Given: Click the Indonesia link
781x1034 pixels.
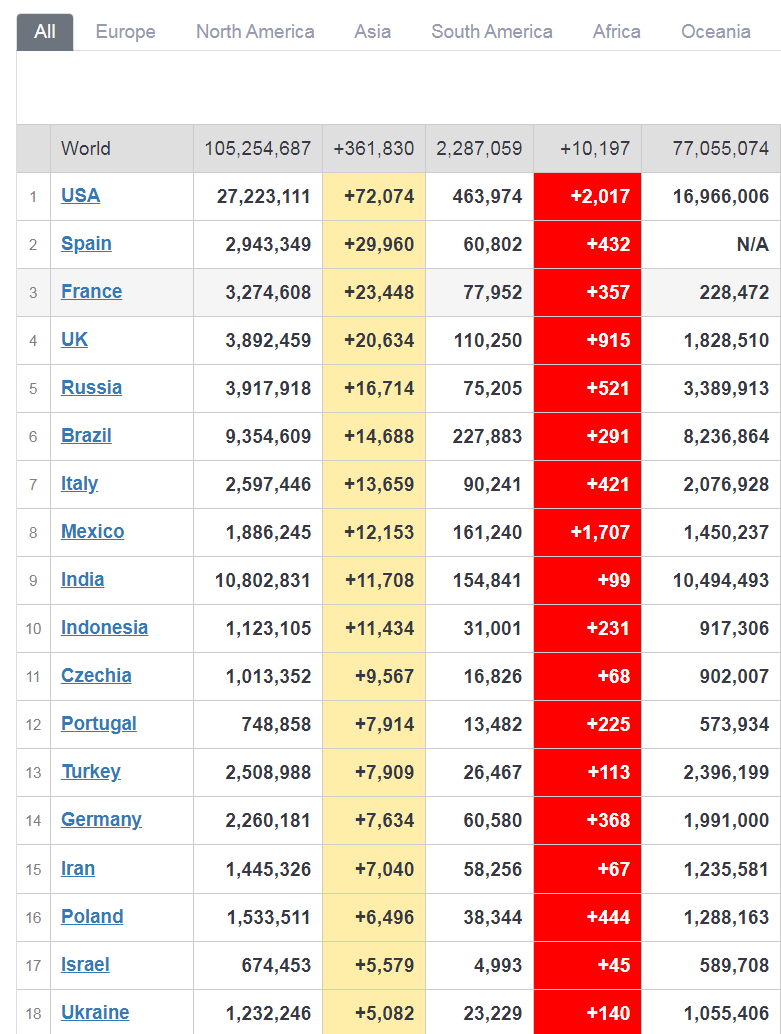Looking at the screenshot, I should pyautogui.click(x=104, y=628).
